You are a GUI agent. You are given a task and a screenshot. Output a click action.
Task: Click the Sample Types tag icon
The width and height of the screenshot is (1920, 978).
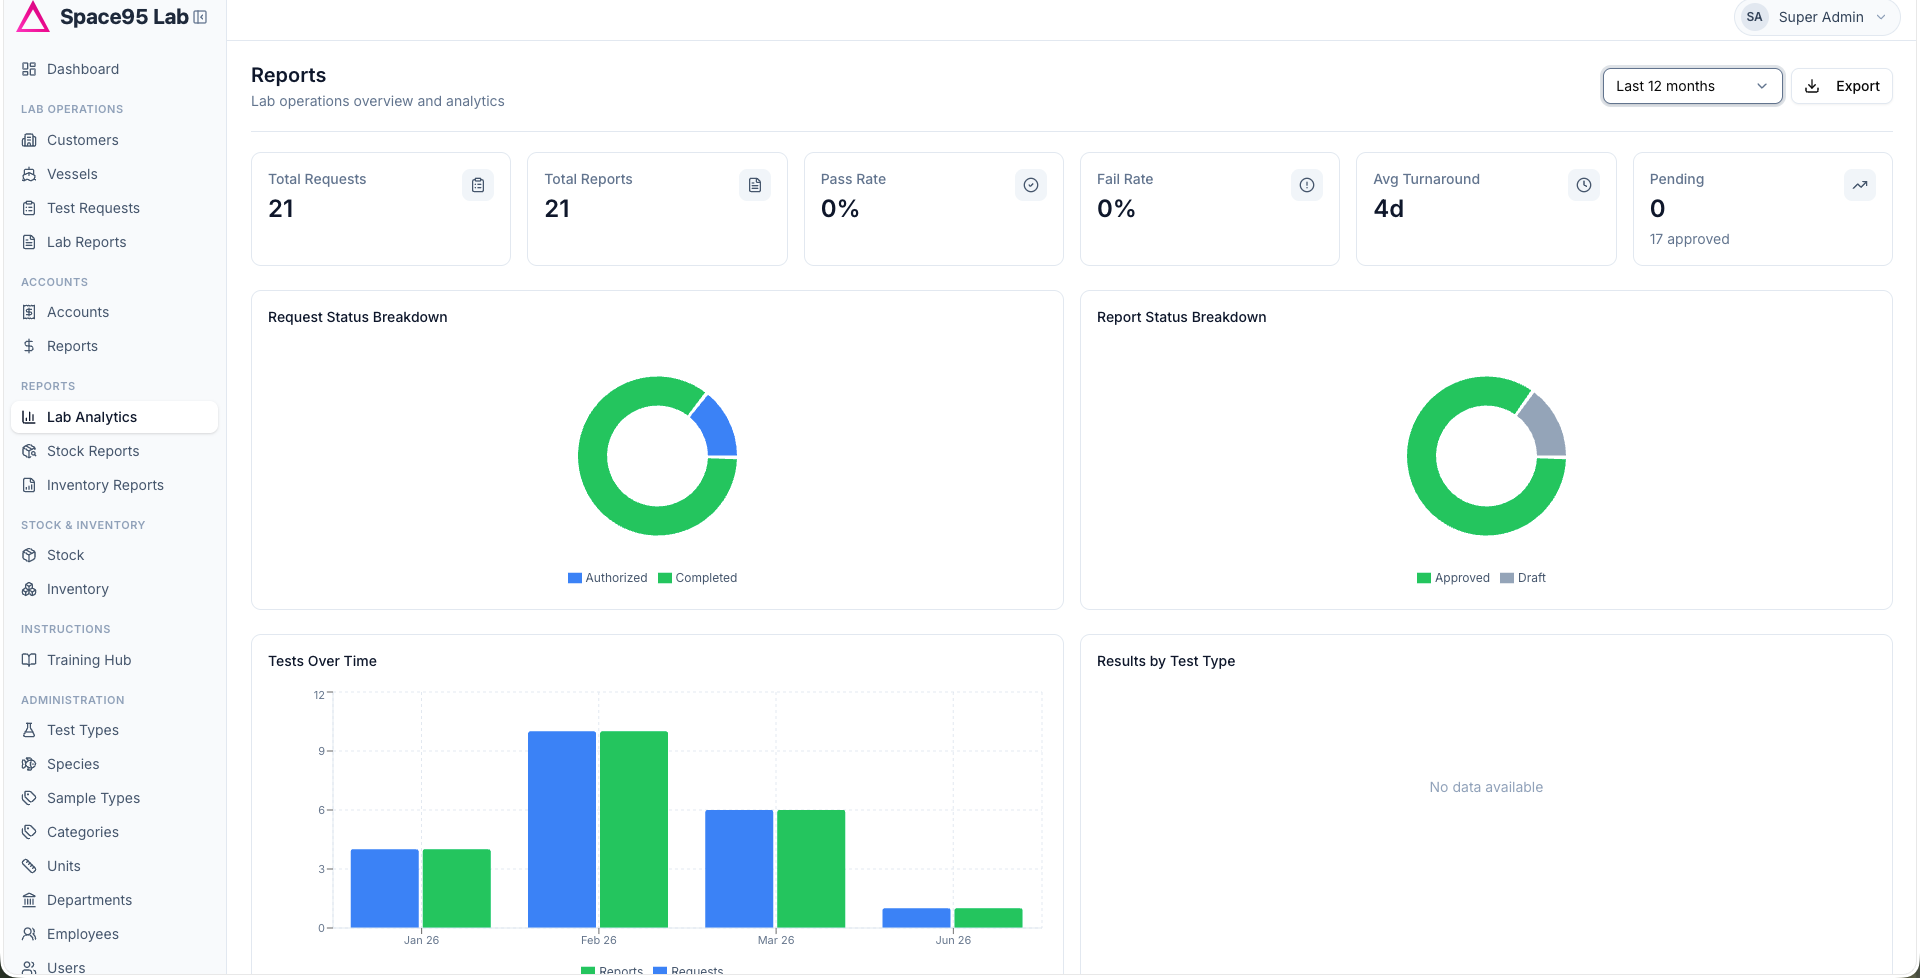pyautogui.click(x=29, y=798)
